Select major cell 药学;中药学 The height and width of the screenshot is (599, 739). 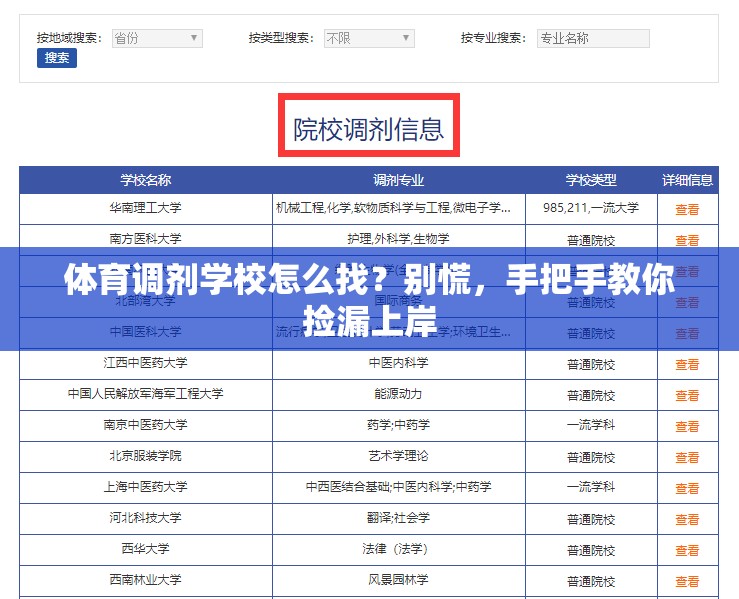click(x=399, y=425)
